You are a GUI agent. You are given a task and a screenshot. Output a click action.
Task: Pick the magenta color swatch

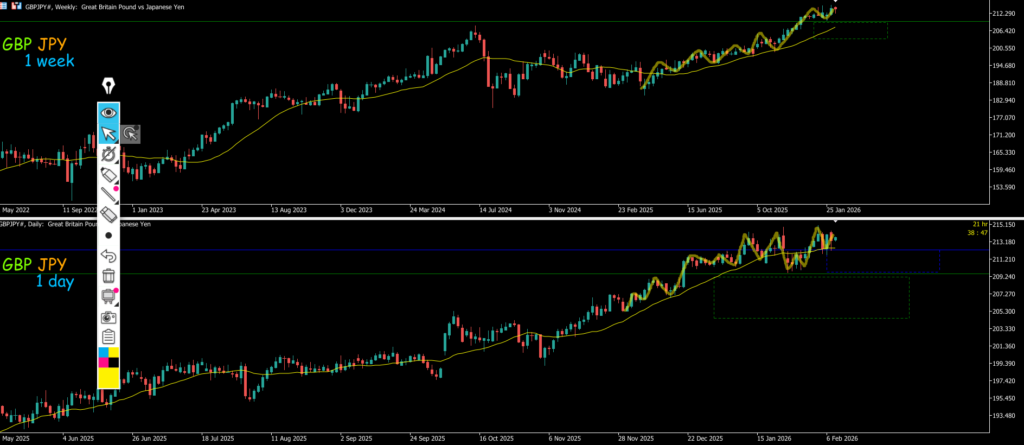[x=102, y=363]
